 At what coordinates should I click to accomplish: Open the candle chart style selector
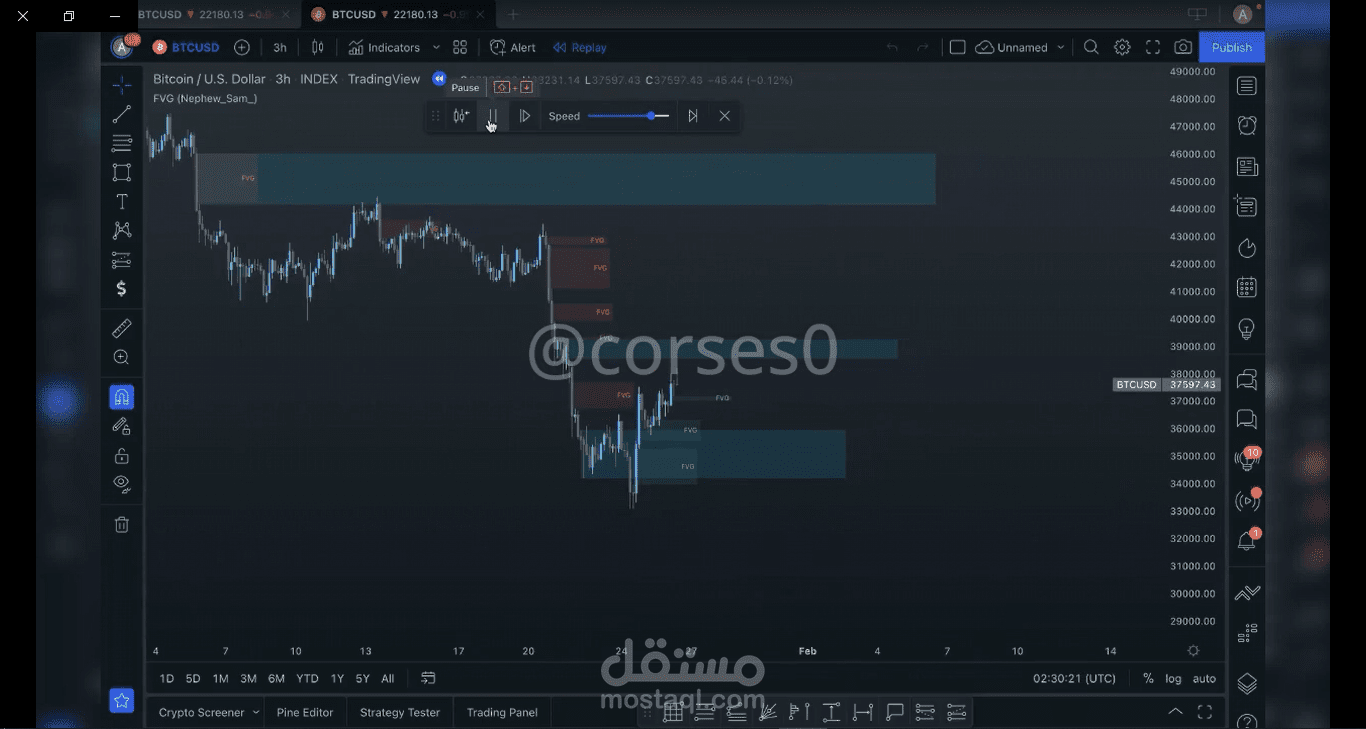point(317,47)
